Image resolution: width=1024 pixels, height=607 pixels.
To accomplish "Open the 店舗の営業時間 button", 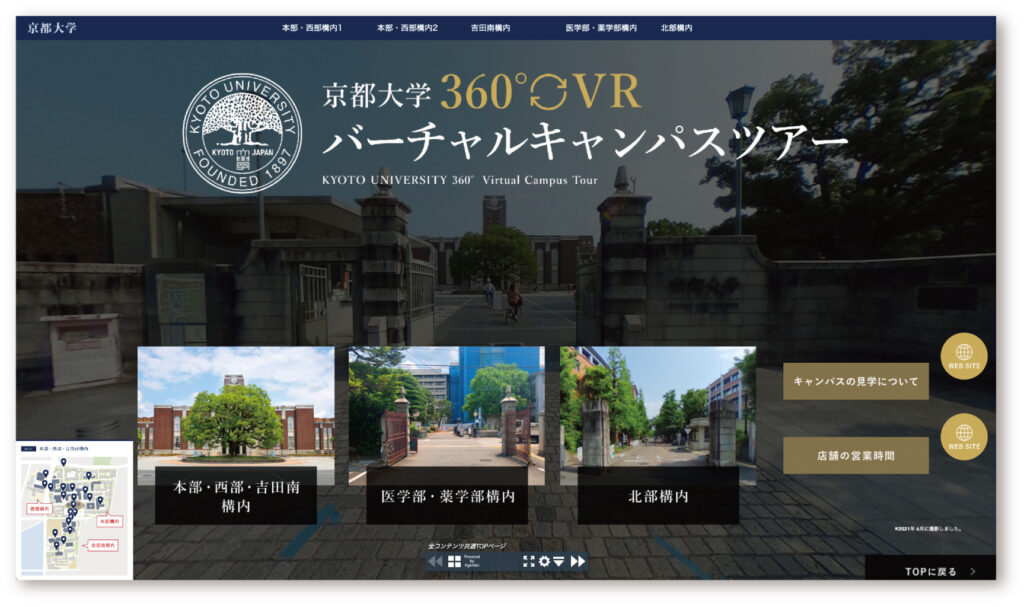I will (x=856, y=455).
